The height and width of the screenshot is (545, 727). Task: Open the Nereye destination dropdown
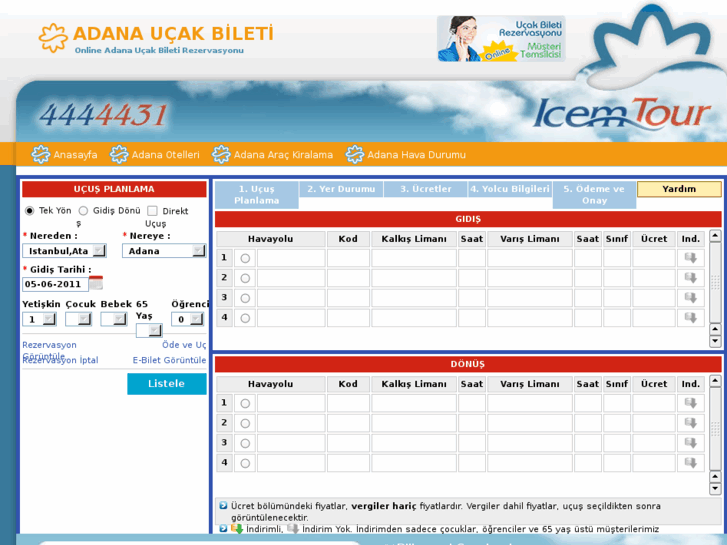pyautogui.click(x=164, y=251)
